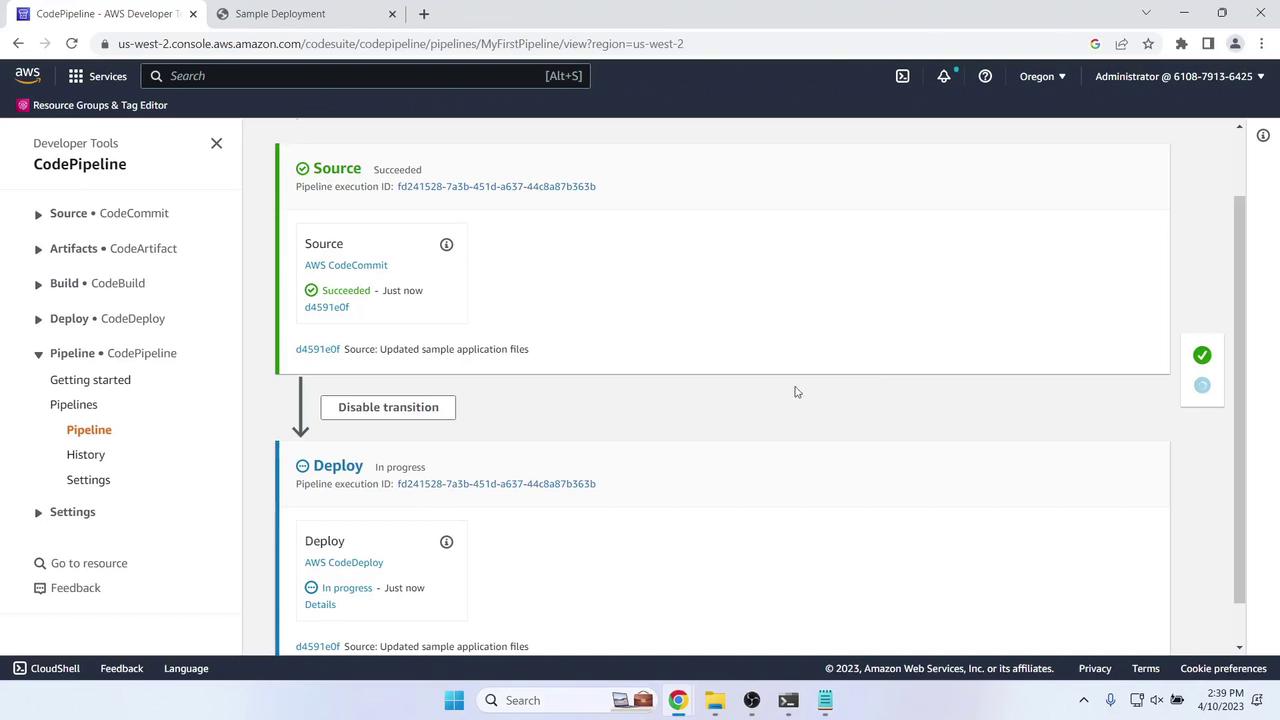Image resolution: width=1280 pixels, height=720 pixels.
Task: Open pipeline History page
Action: (86, 455)
